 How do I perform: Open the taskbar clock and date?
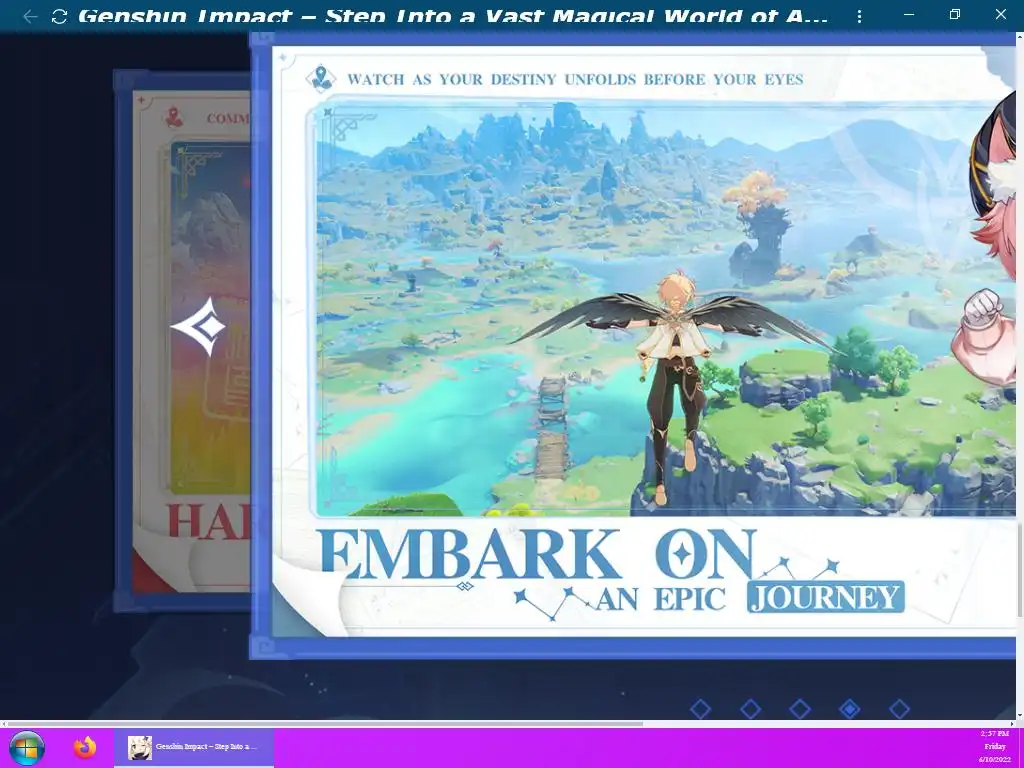[x=995, y=747]
